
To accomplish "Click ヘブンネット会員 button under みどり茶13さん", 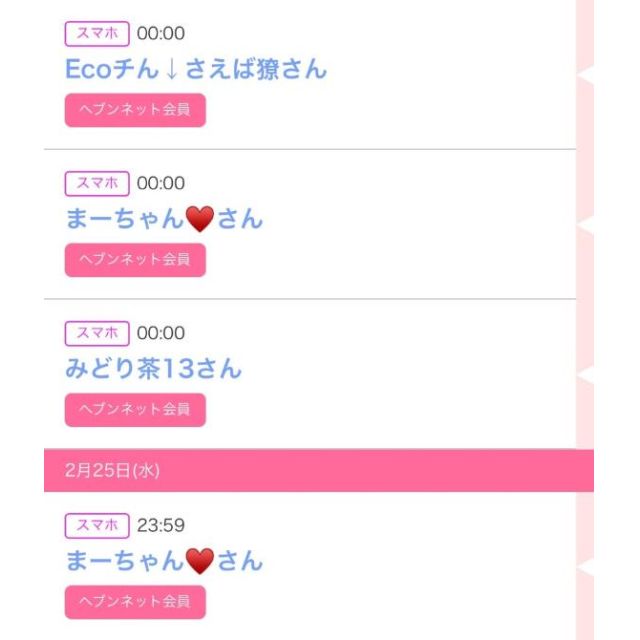I will (x=135, y=409).
